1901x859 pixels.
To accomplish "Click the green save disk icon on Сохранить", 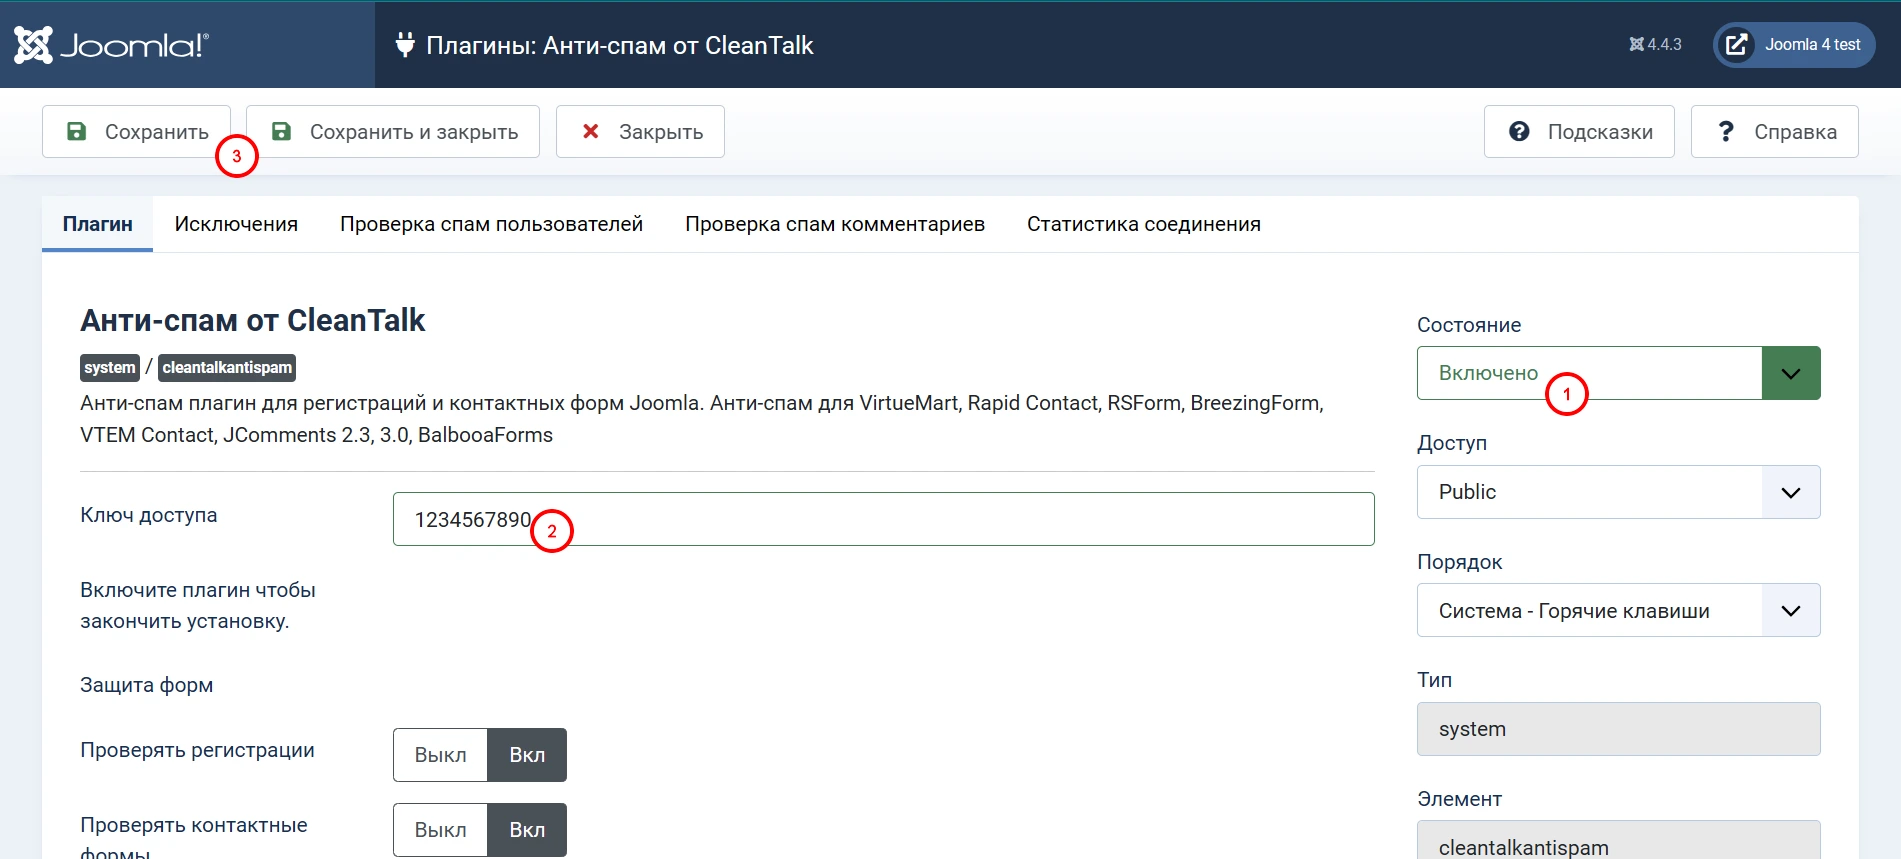I will 76,131.
